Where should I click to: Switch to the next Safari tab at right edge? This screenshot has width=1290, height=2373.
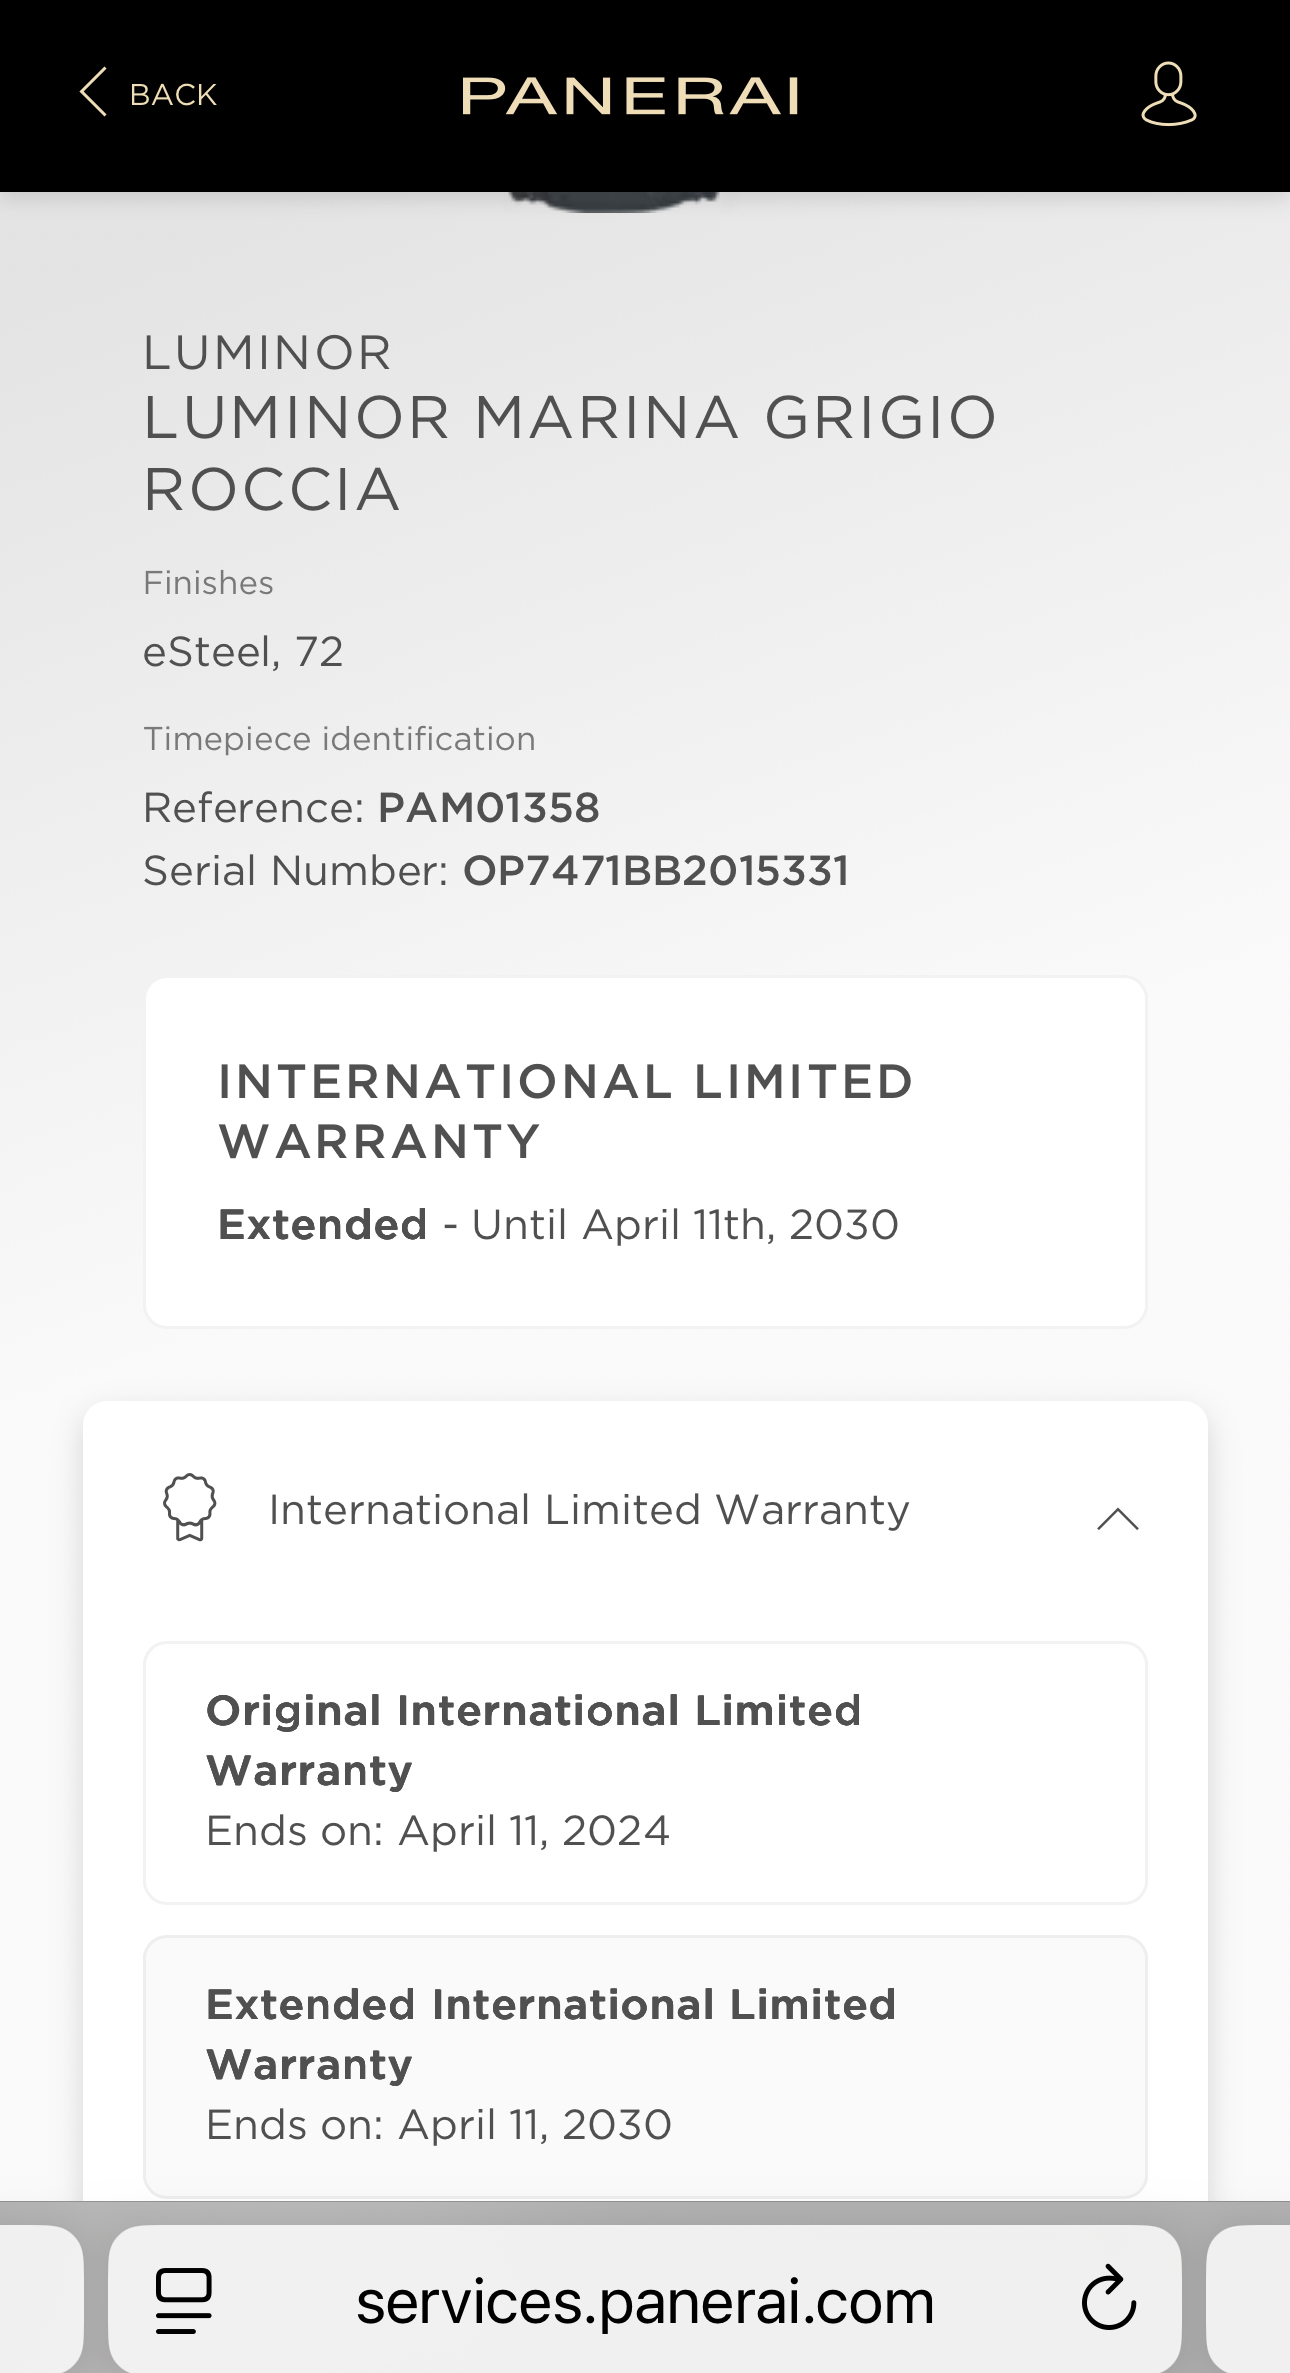pyautogui.click(x=1250, y=2300)
